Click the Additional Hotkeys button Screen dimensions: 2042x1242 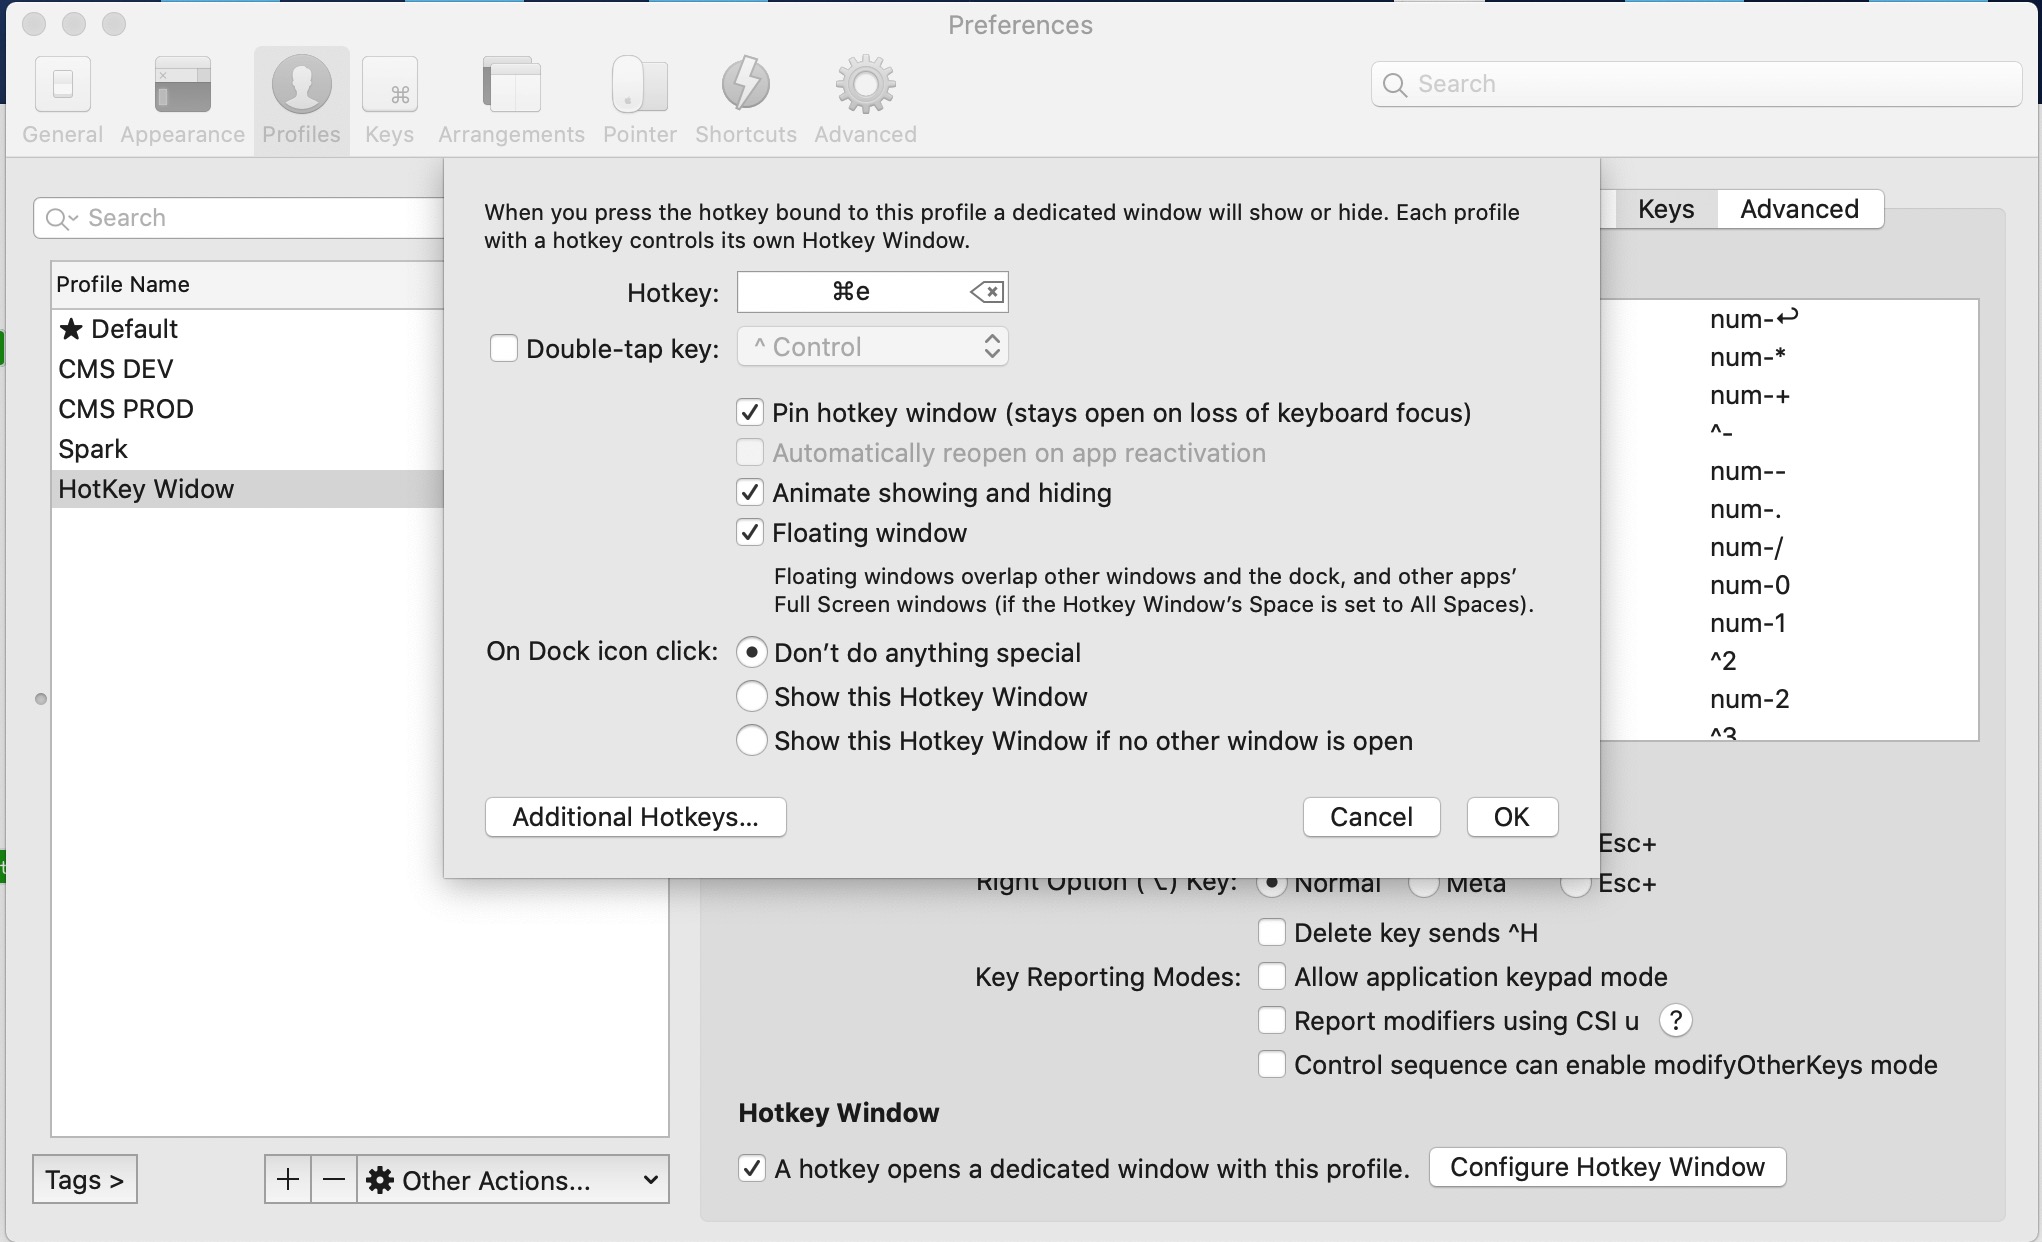coord(636,817)
